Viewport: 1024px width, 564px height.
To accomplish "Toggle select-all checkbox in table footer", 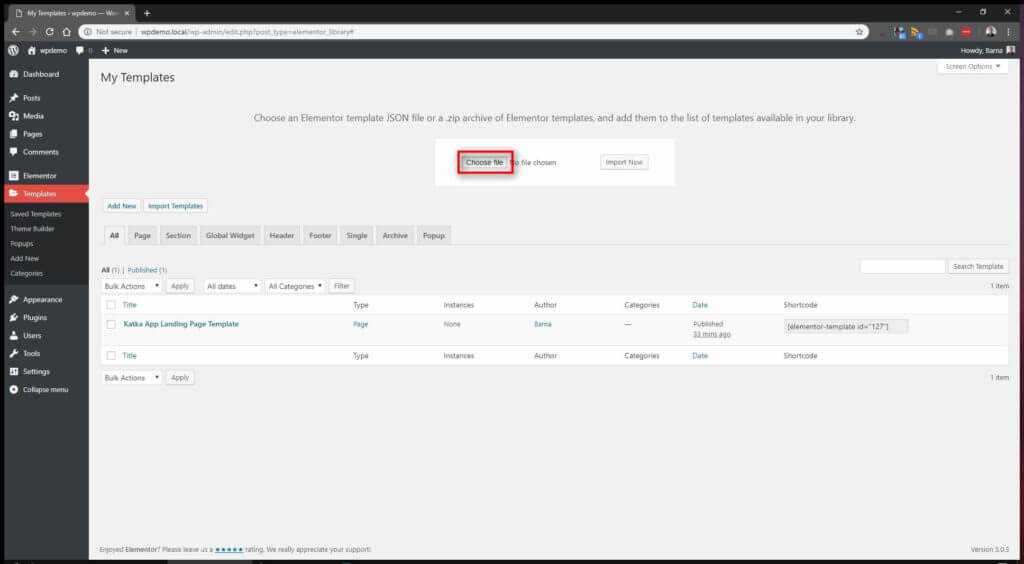I will (x=111, y=356).
